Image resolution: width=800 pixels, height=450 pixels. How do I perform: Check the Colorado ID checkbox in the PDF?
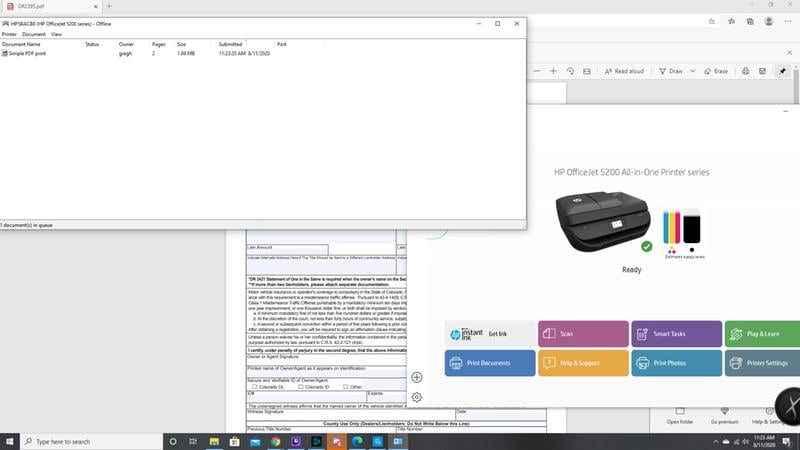click(x=301, y=387)
